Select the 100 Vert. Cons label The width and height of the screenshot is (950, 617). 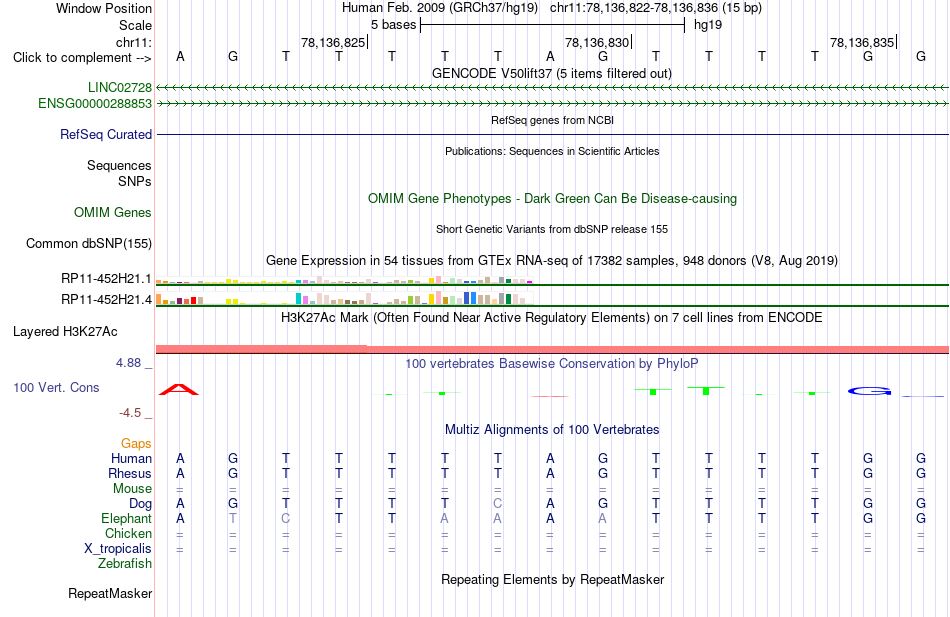(x=56, y=387)
